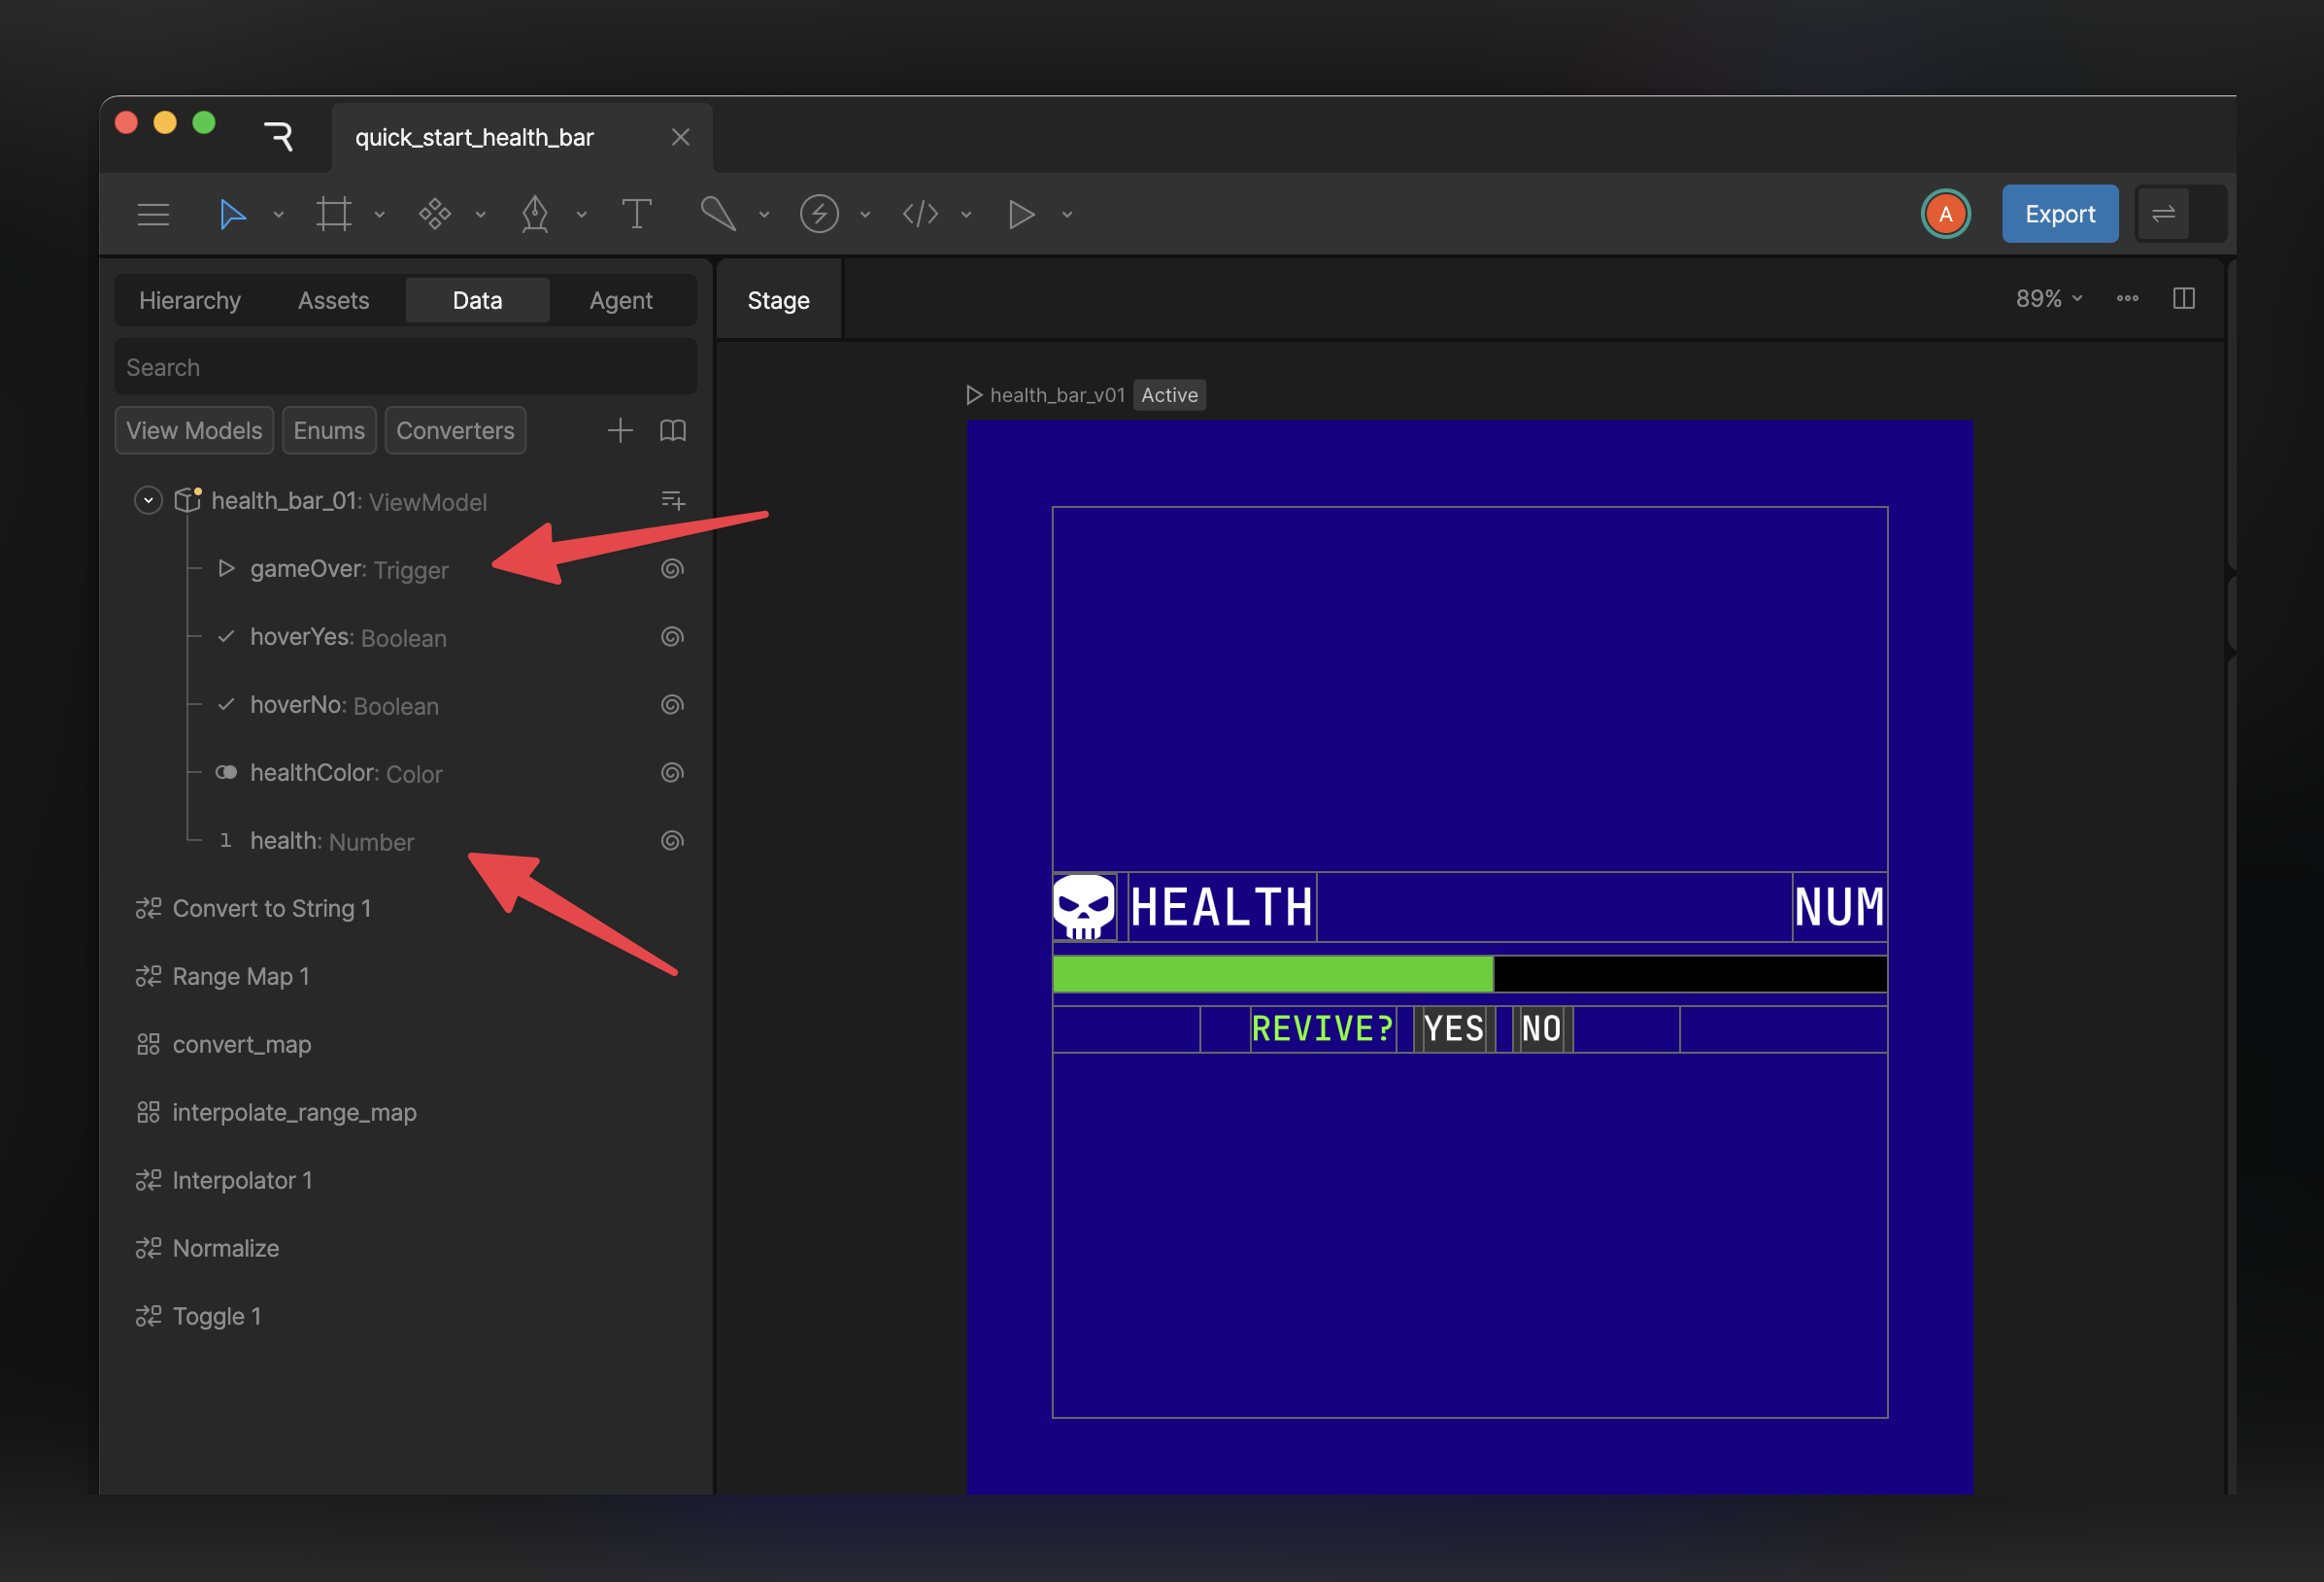Choose the Bone tool

click(x=718, y=214)
